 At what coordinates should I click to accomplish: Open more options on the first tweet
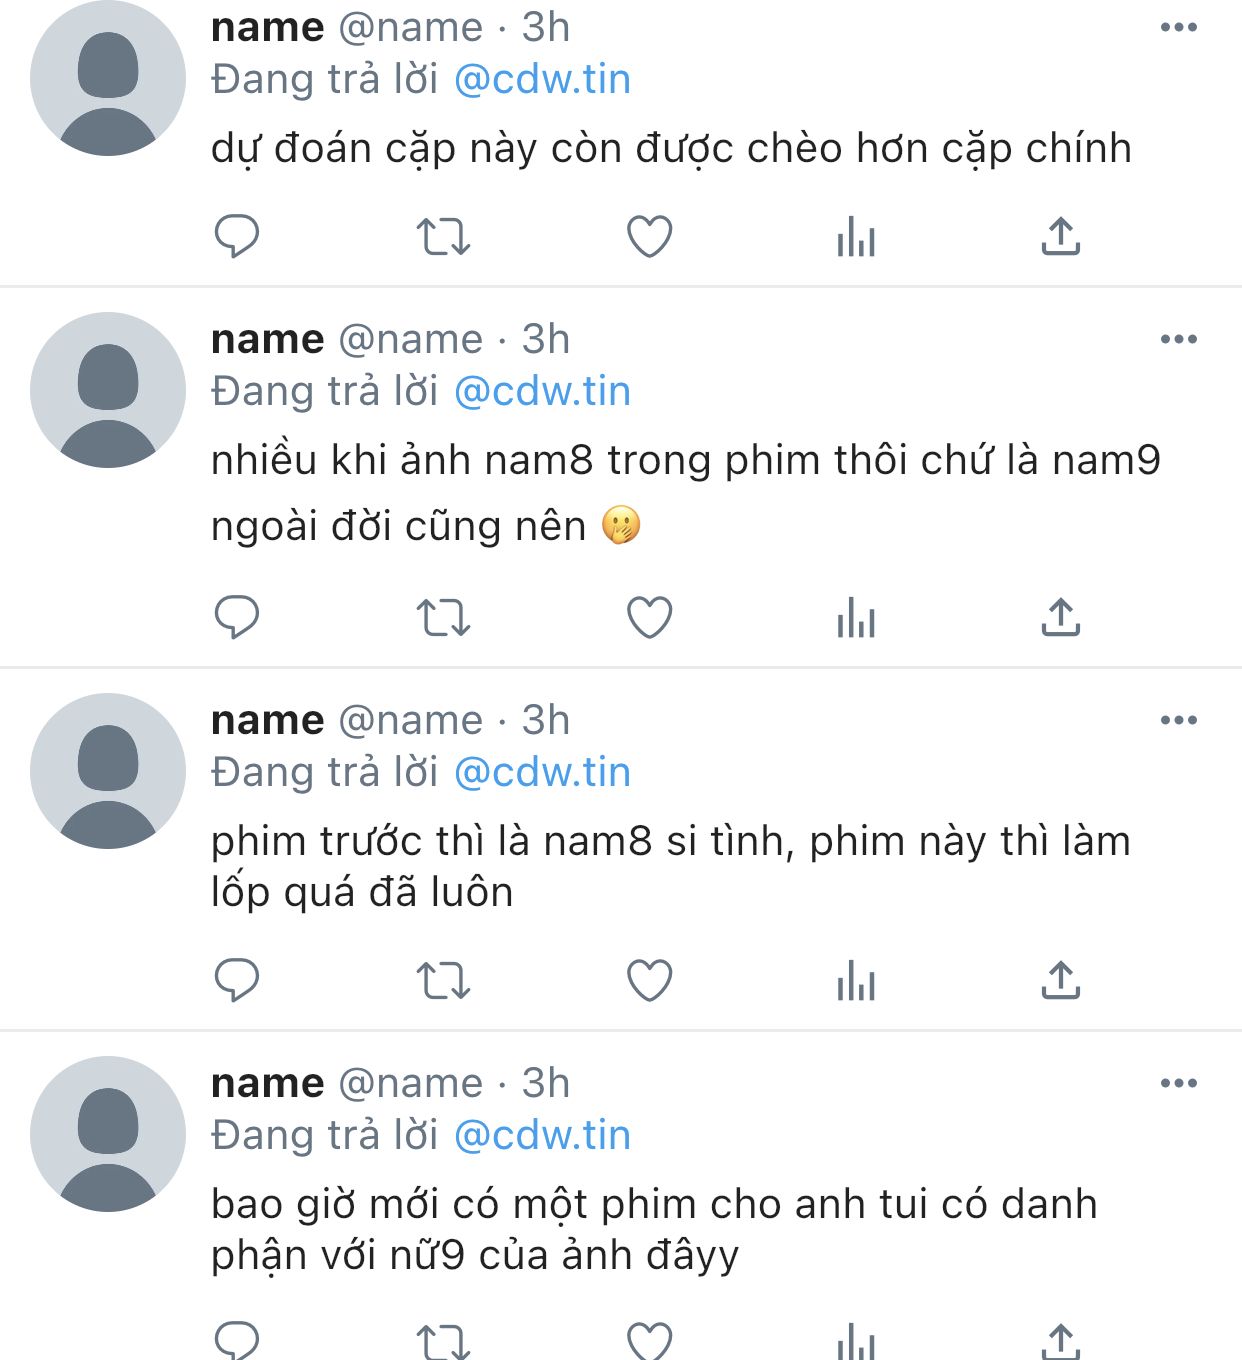[x=1179, y=27]
